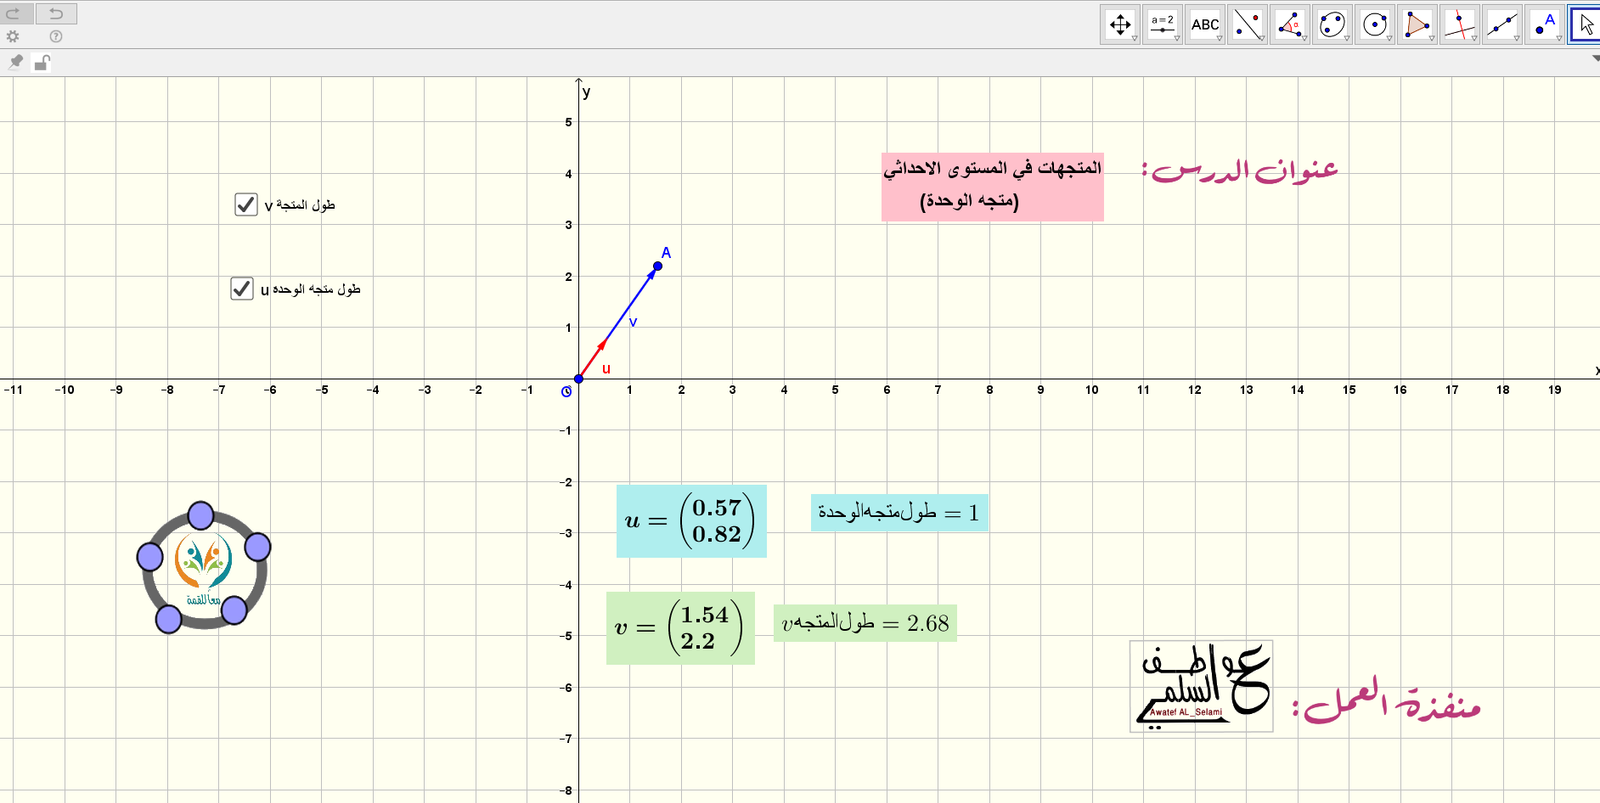This screenshot has height=803, width=1600.
Task: Open the Slider tool's dropdown triangle
Action: 1178,38
